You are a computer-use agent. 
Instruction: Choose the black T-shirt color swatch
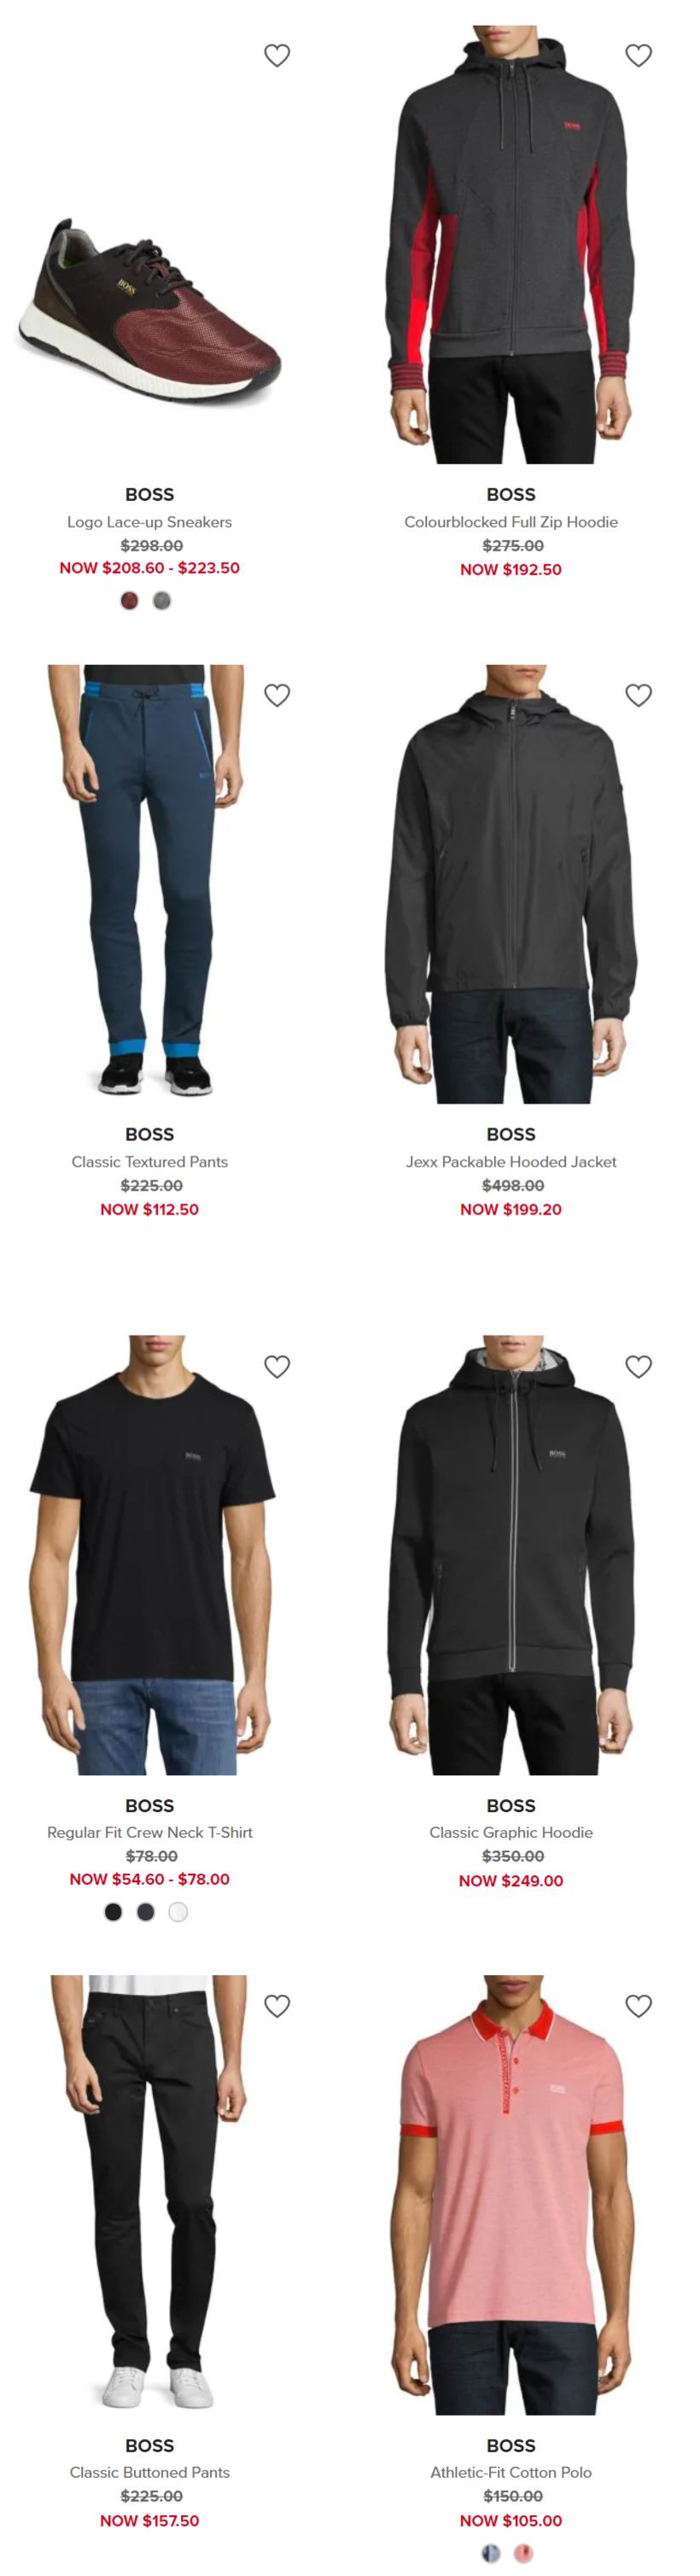113,1911
